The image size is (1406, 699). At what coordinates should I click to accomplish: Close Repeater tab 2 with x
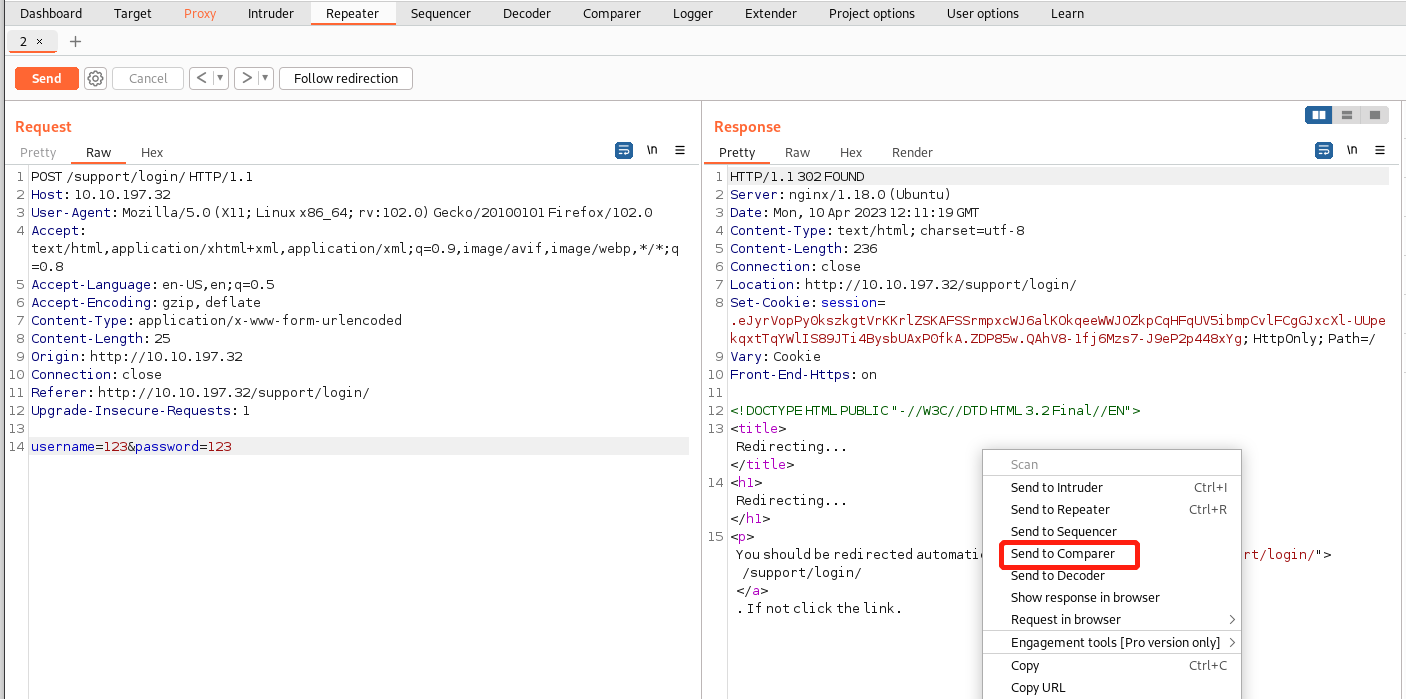click(x=40, y=41)
